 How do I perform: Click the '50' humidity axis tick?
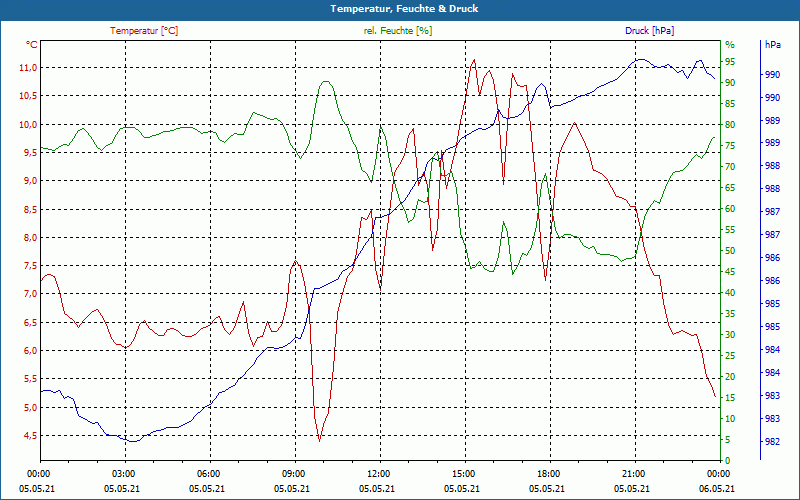(x=730, y=251)
